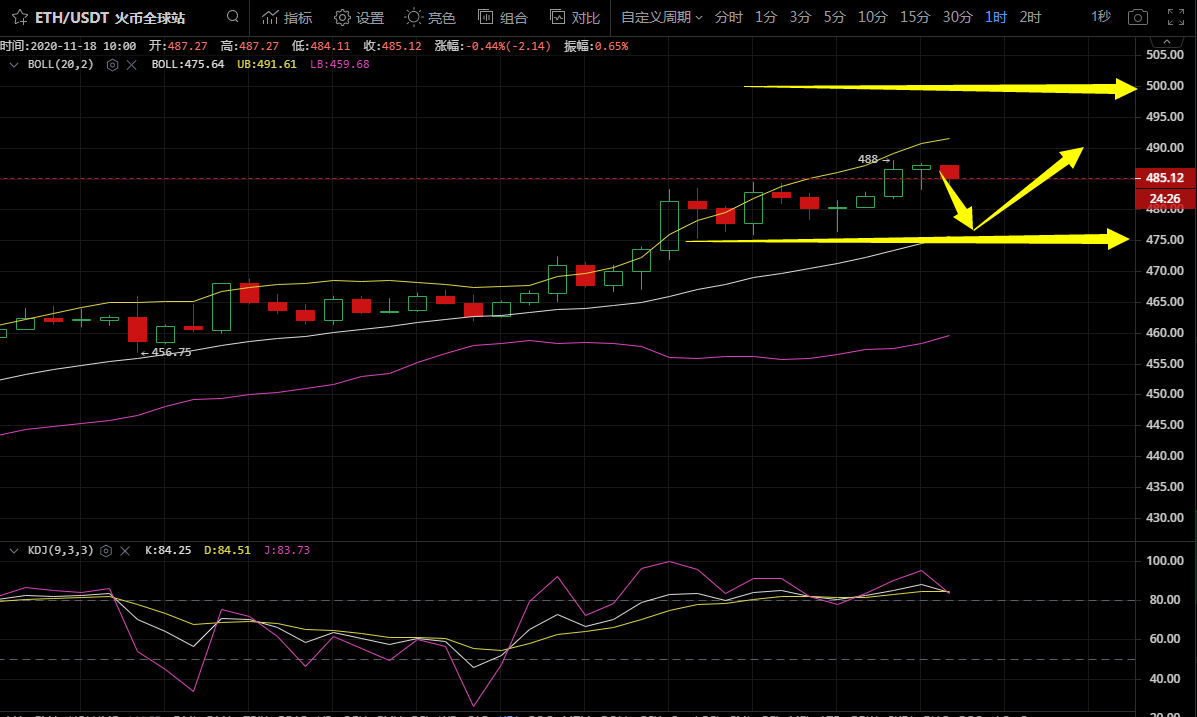Expand the 自定义周期 custom period dropdown

click(661, 17)
